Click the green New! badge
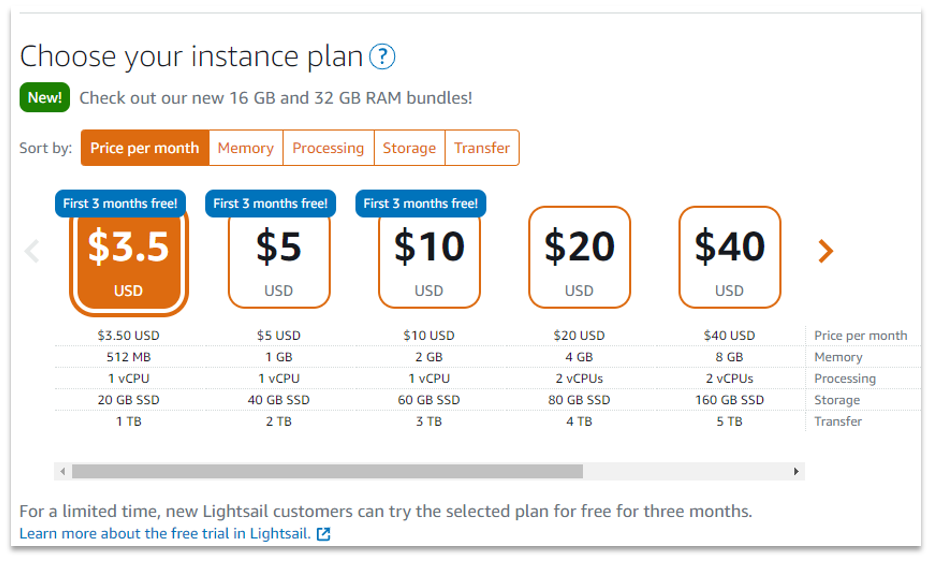 tap(45, 97)
